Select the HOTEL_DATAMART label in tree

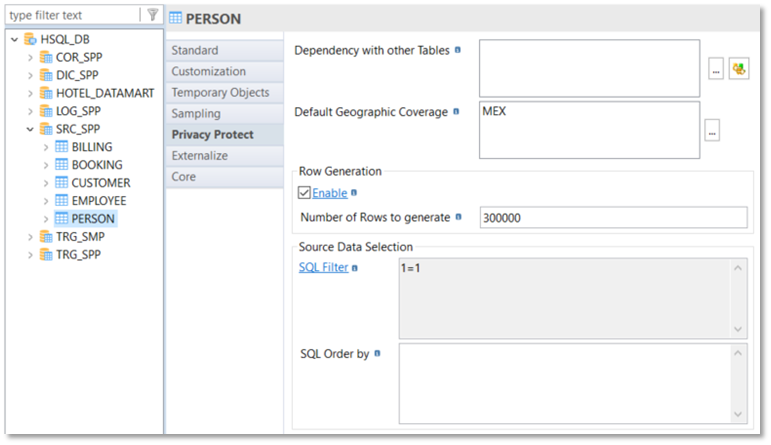(105, 93)
